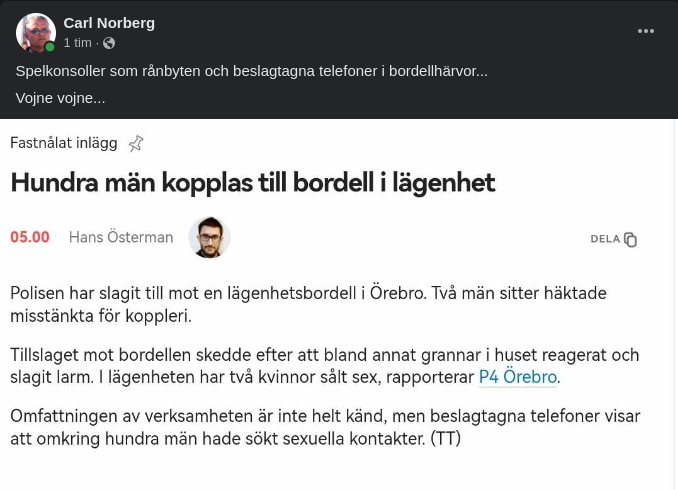This screenshot has width=678, height=490.
Task: Open author Hans Österman's name link
Action: (121, 238)
